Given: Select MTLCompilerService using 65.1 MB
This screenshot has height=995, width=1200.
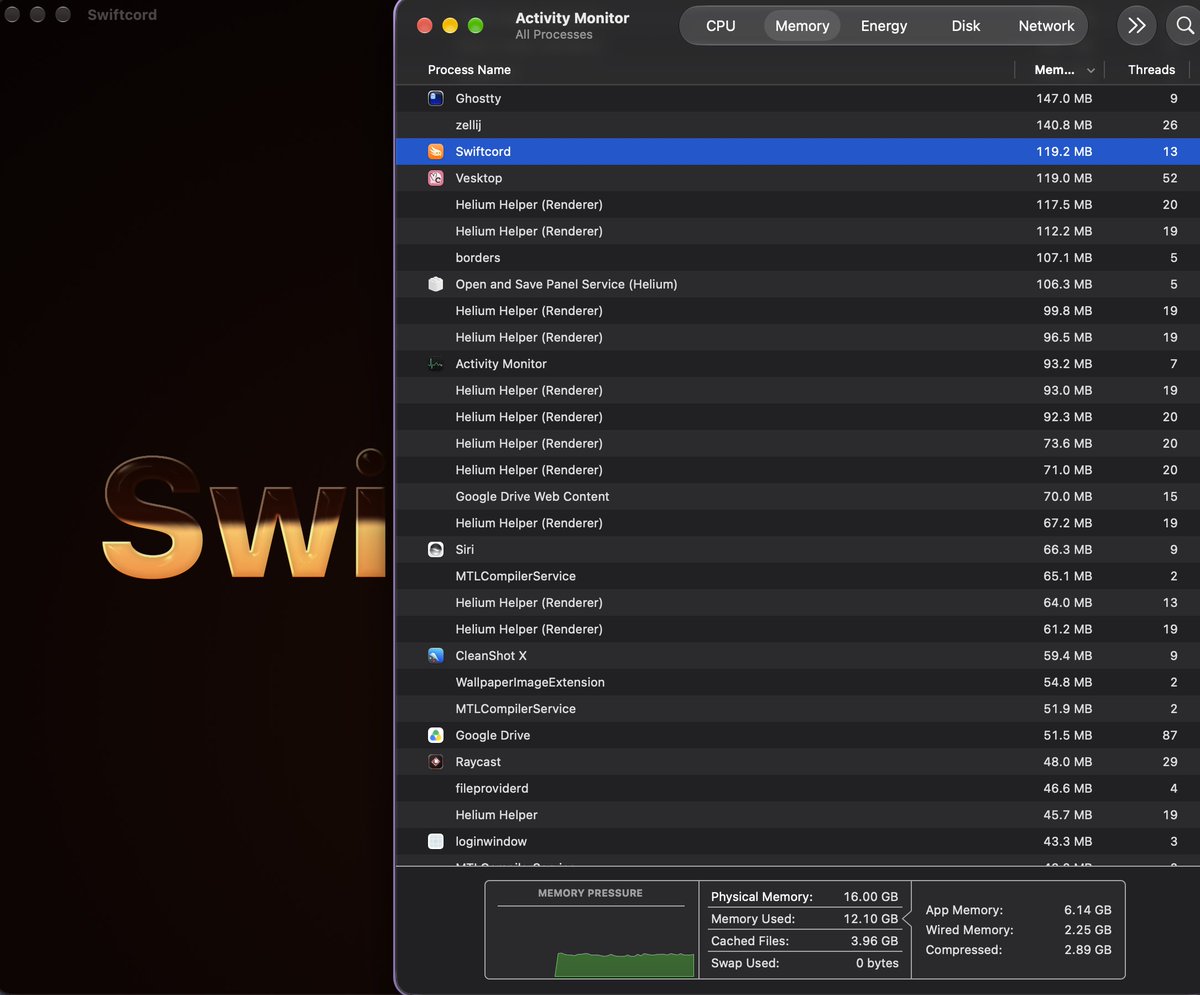Looking at the screenshot, I should click(797, 576).
